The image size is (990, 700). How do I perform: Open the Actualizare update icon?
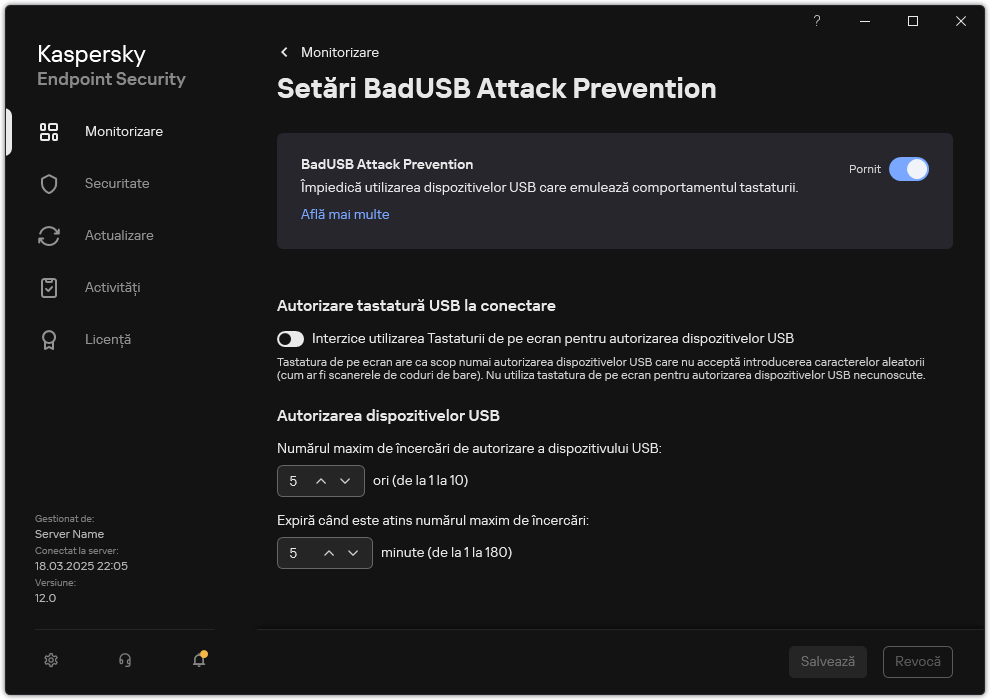49,235
